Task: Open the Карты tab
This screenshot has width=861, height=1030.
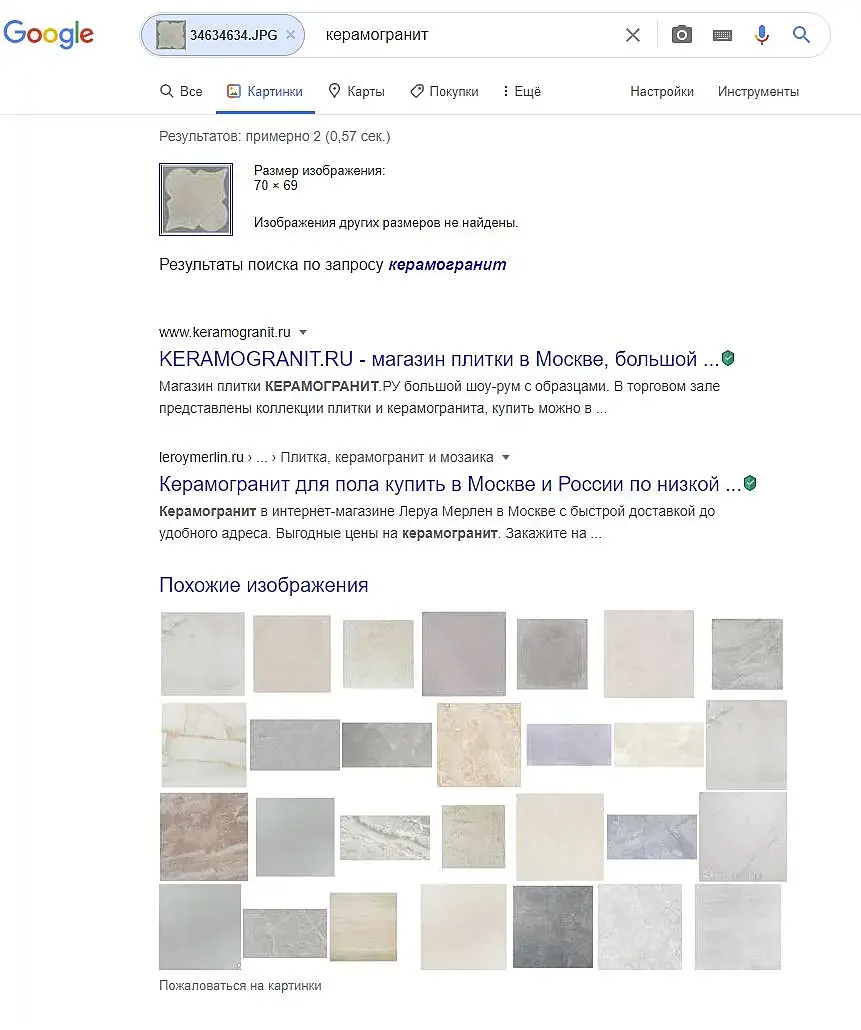Action: click(x=357, y=91)
